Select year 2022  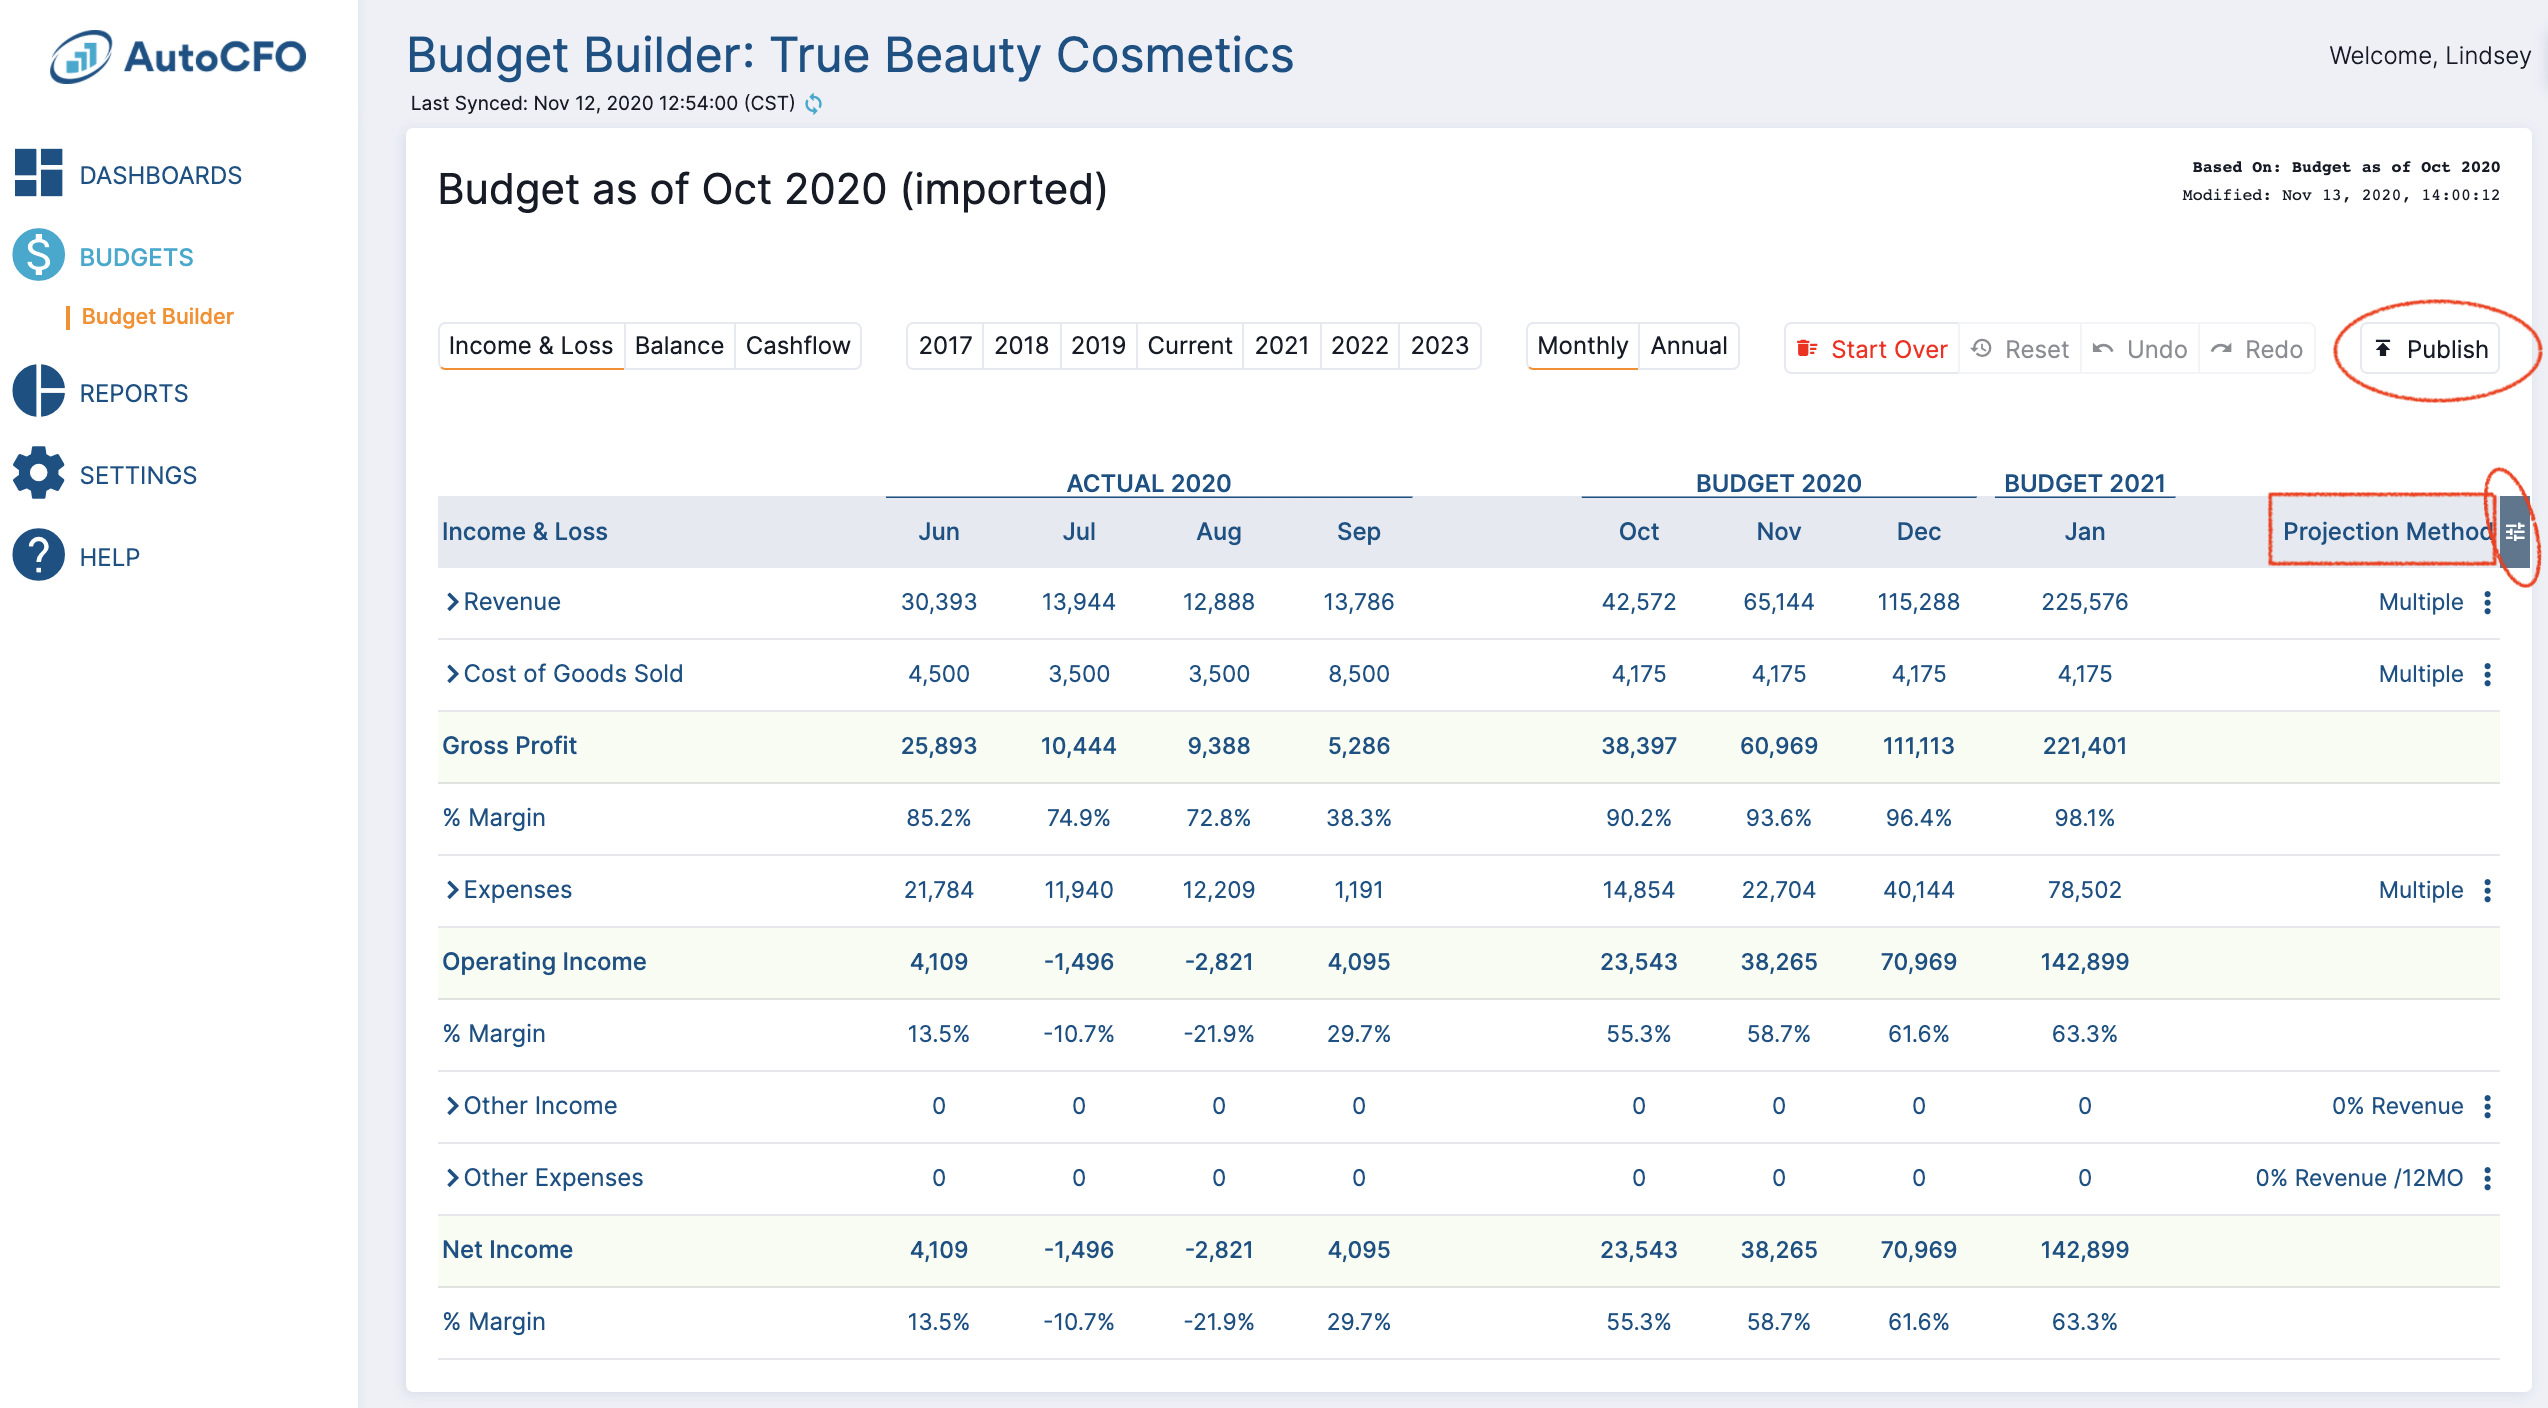coord(1359,346)
